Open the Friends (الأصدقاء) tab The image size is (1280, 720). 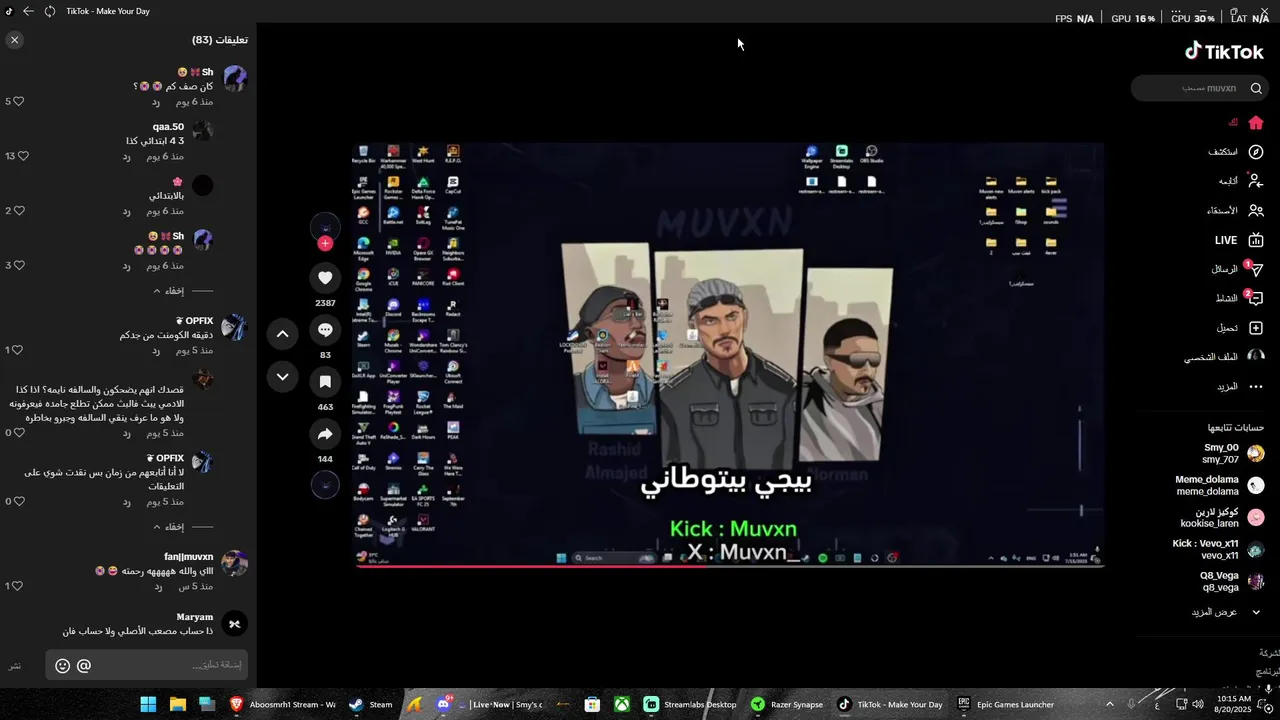pyautogui.click(x=1235, y=210)
